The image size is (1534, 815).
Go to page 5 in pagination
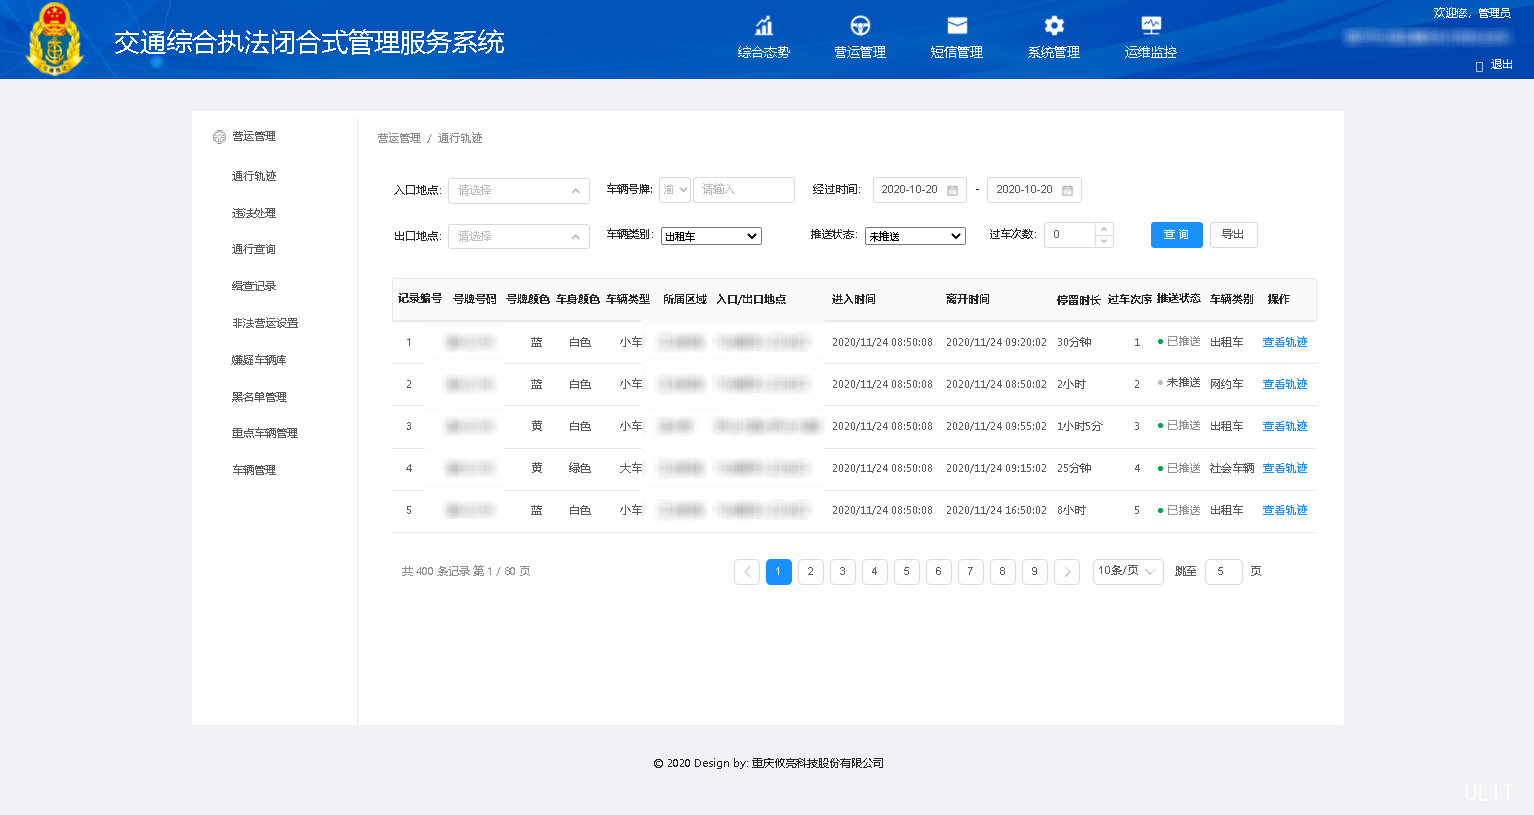[x=906, y=571]
